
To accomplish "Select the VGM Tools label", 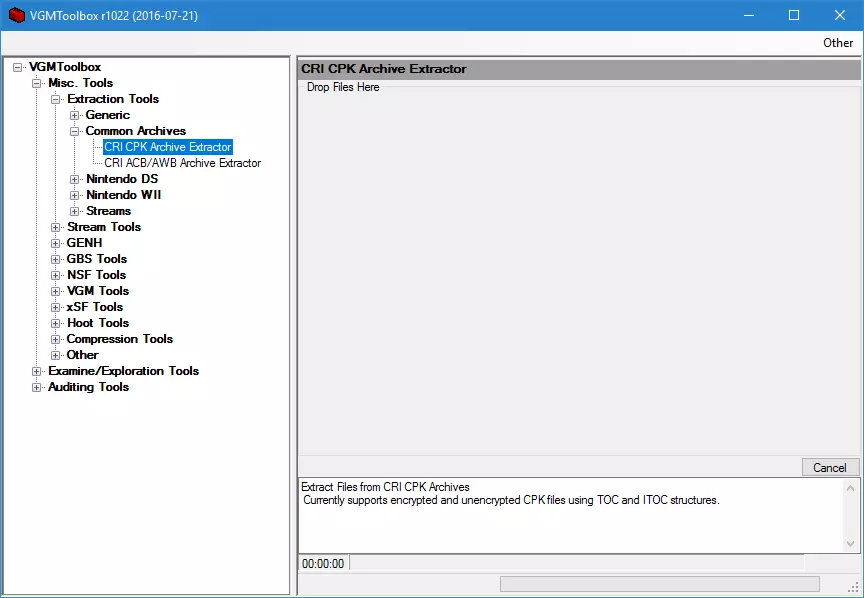I will tap(98, 290).
